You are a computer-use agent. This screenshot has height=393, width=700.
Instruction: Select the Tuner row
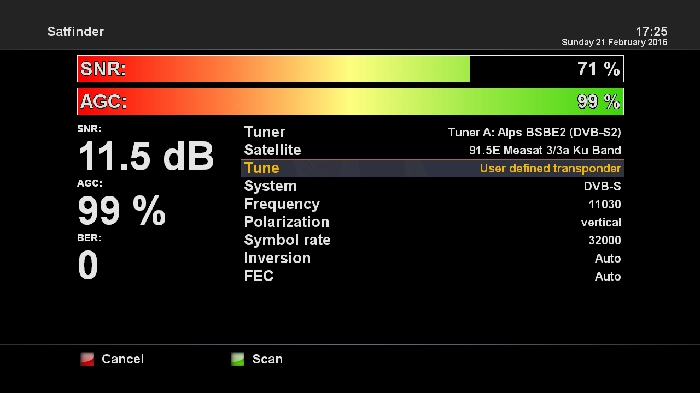coord(432,132)
